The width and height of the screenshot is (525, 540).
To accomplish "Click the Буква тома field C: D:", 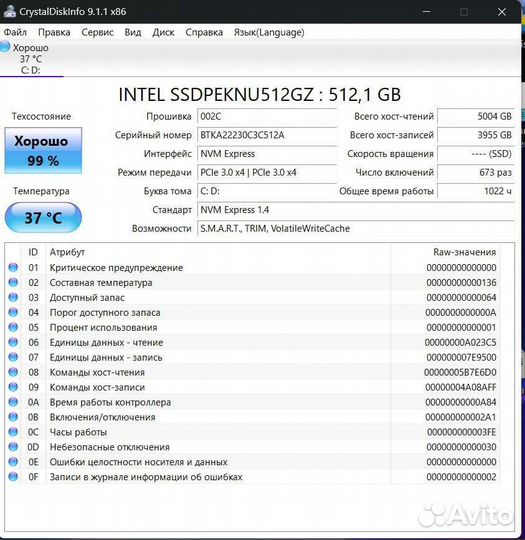I will (267, 191).
